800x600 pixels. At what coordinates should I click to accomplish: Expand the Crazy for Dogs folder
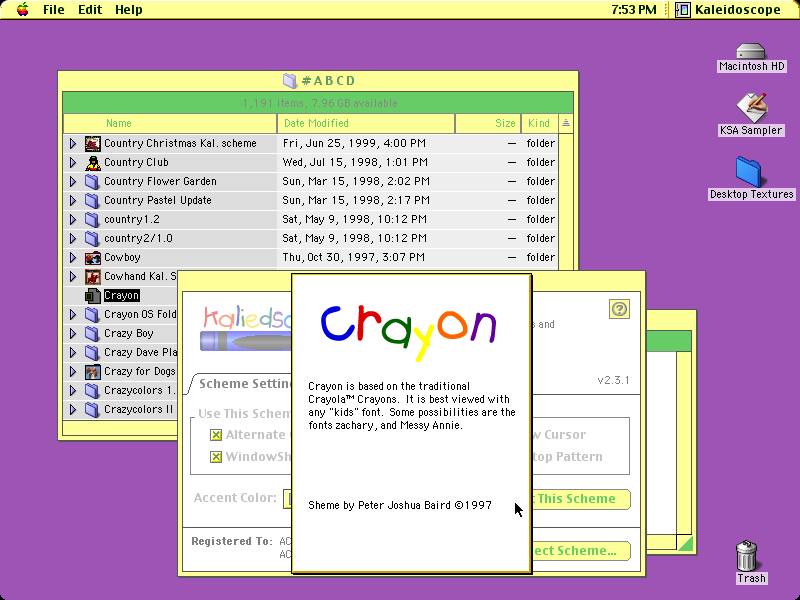click(73, 371)
